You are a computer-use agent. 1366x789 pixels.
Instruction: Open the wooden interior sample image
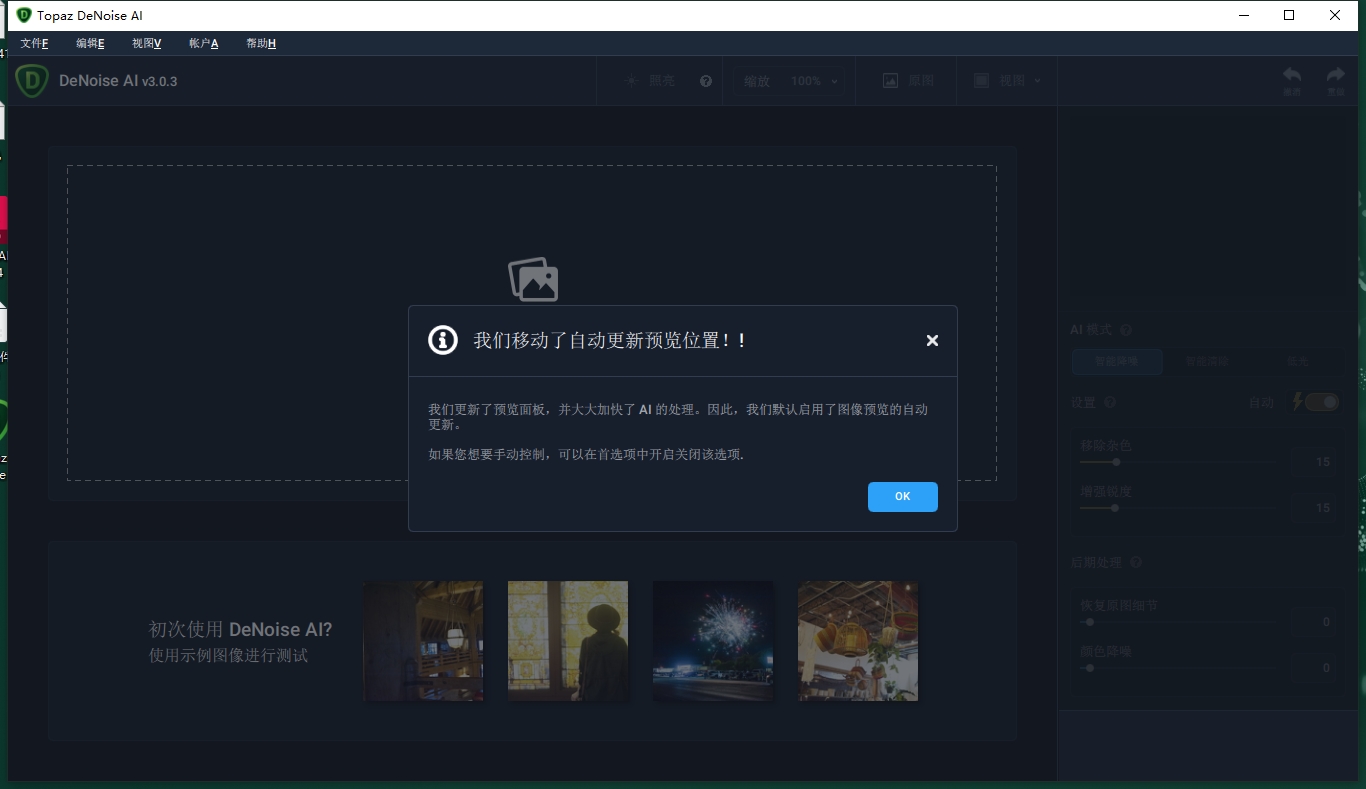tap(423, 641)
